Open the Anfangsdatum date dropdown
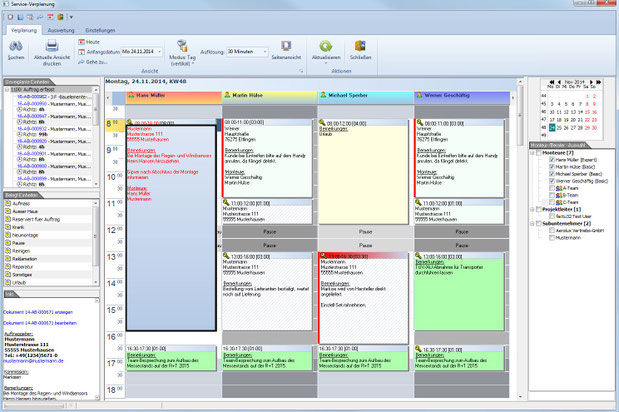 point(159,52)
